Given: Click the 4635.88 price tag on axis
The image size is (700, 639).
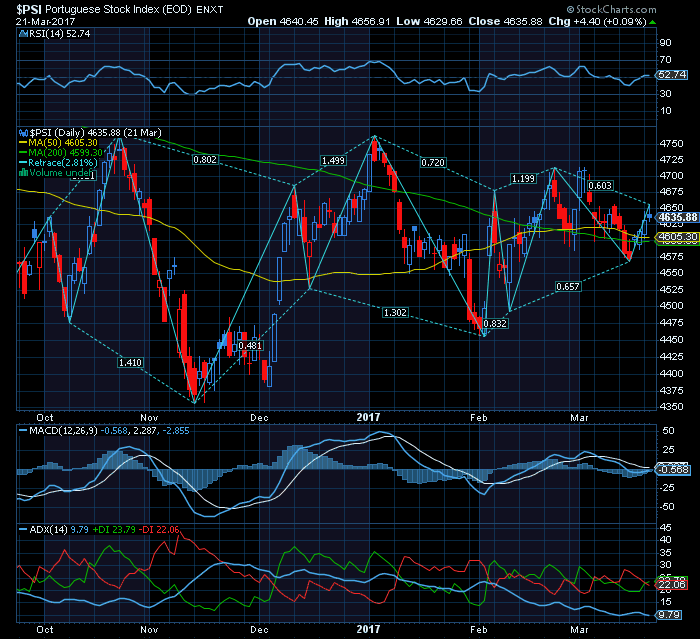Looking at the screenshot, I should 677,217.
